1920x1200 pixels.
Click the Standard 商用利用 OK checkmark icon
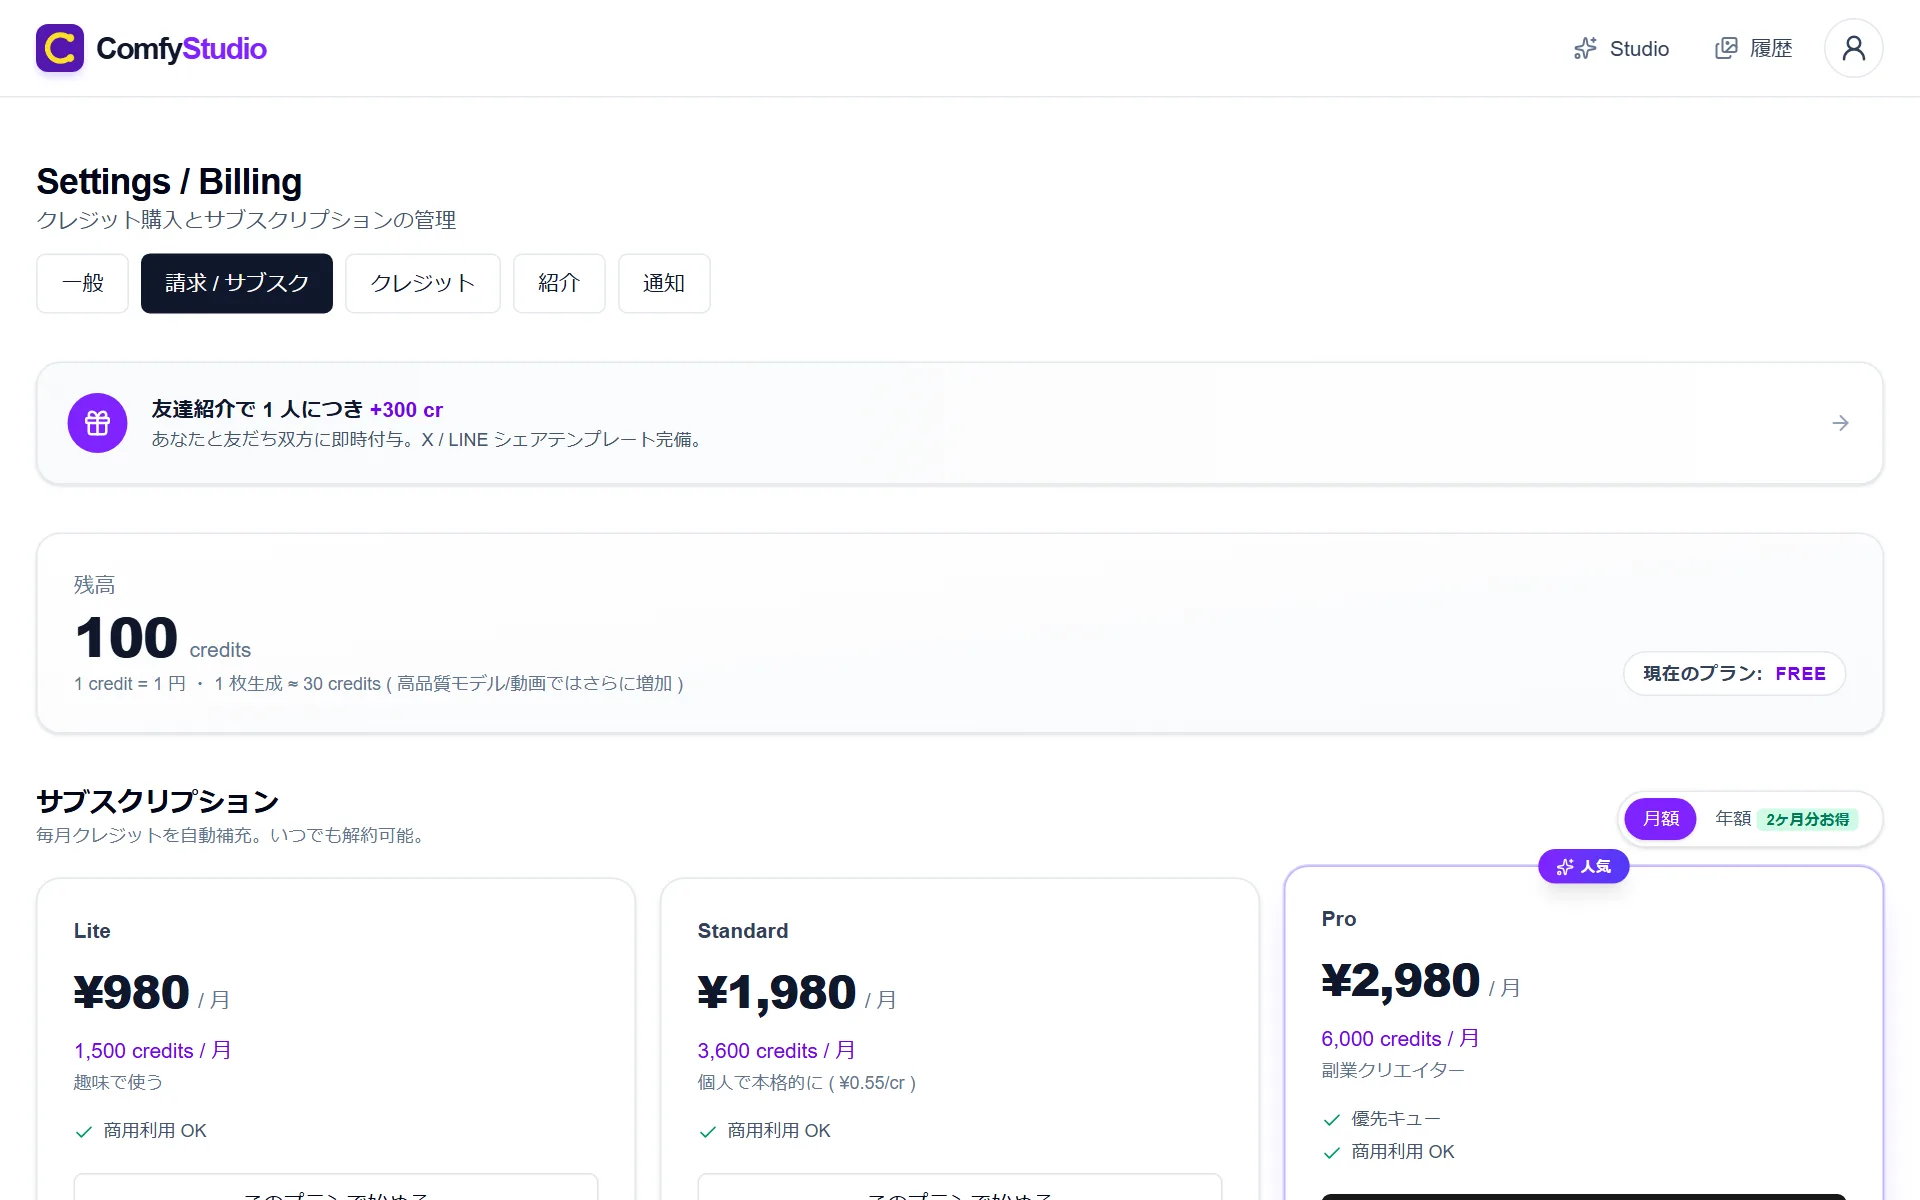pos(708,1132)
